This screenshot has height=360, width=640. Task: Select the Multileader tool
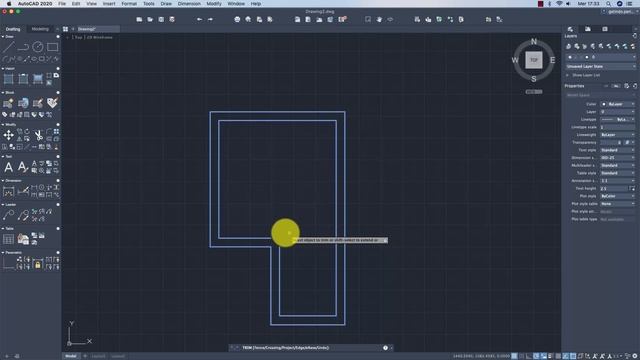pyautogui.click(x=9, y=215)
